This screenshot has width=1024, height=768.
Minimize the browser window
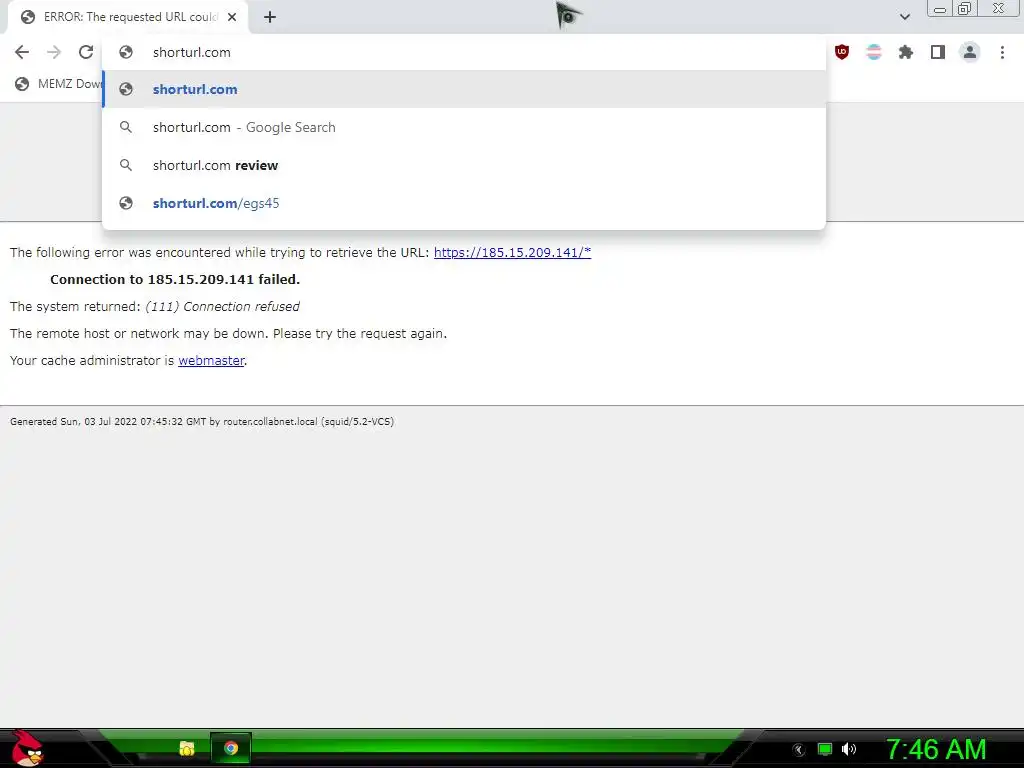pos(940,9)
